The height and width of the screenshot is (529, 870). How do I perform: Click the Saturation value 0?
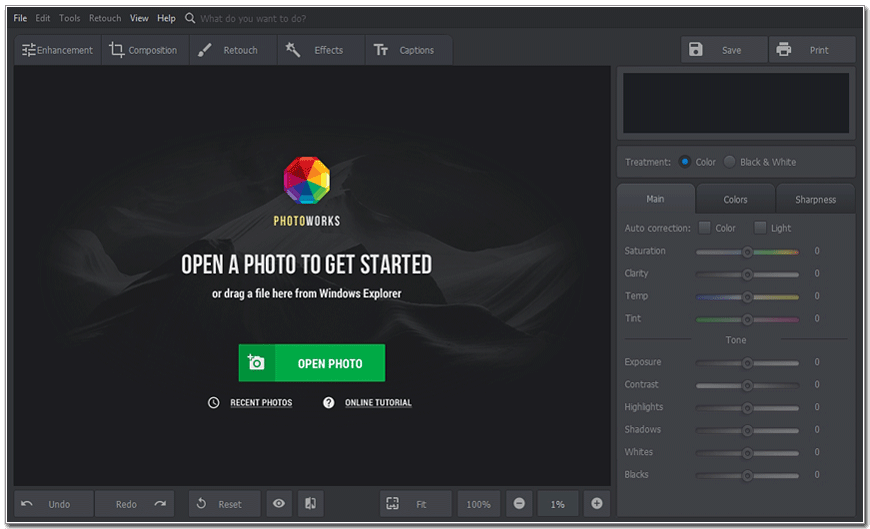817,251
